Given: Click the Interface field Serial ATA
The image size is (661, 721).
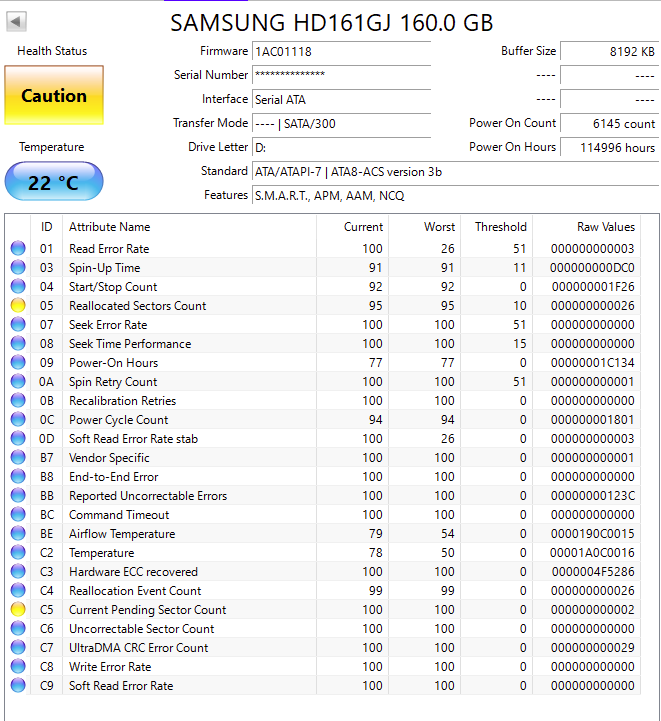Looking at the screenshot, I should click(x=341, y=99).
